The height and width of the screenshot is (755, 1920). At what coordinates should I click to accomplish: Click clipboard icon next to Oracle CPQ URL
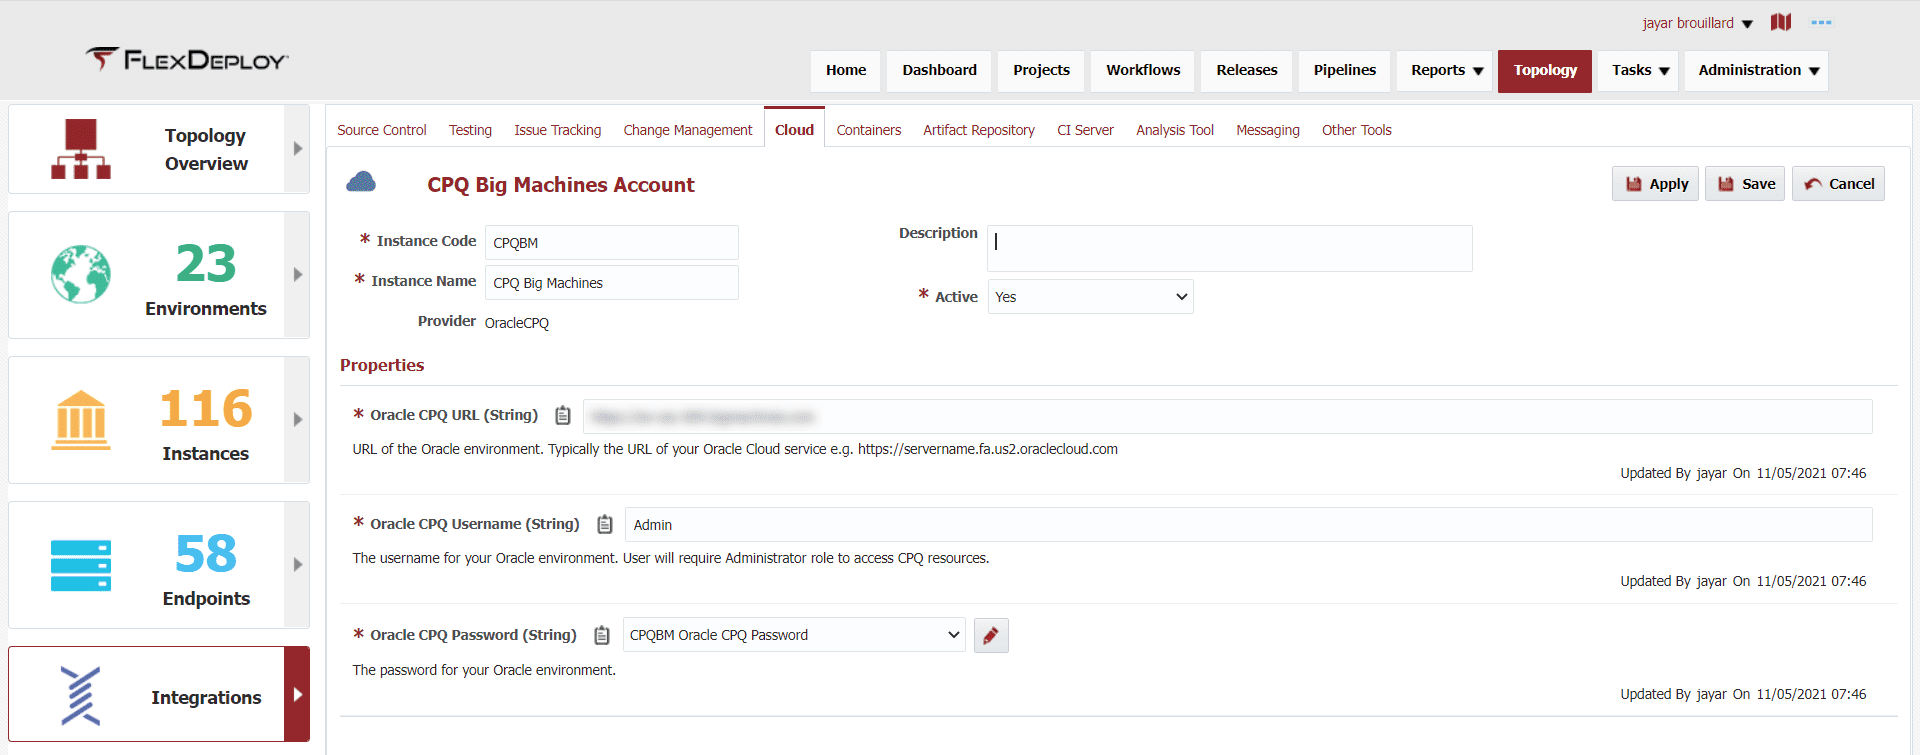coord(563,415)
